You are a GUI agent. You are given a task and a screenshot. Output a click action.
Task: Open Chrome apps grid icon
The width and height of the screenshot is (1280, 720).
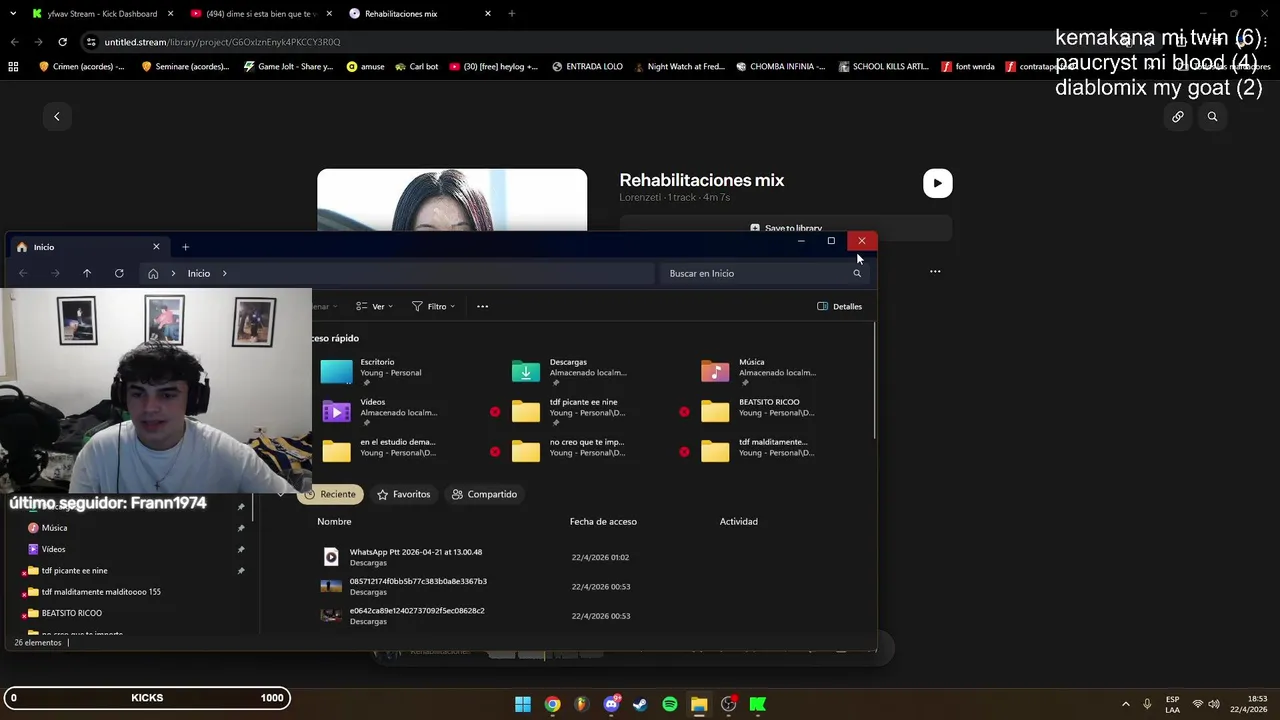tap(13, 67)
